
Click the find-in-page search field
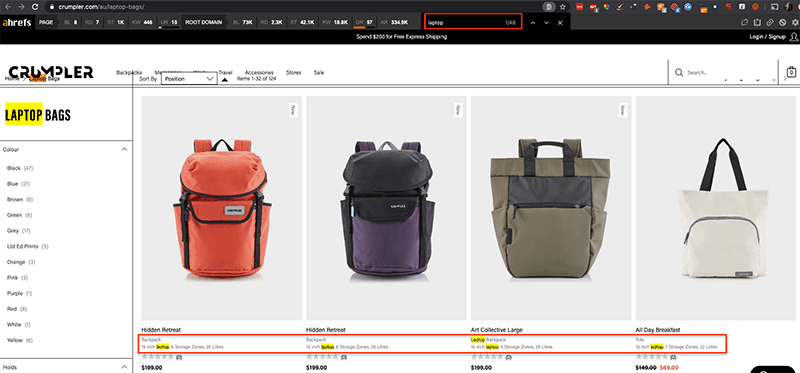point(472,22)
